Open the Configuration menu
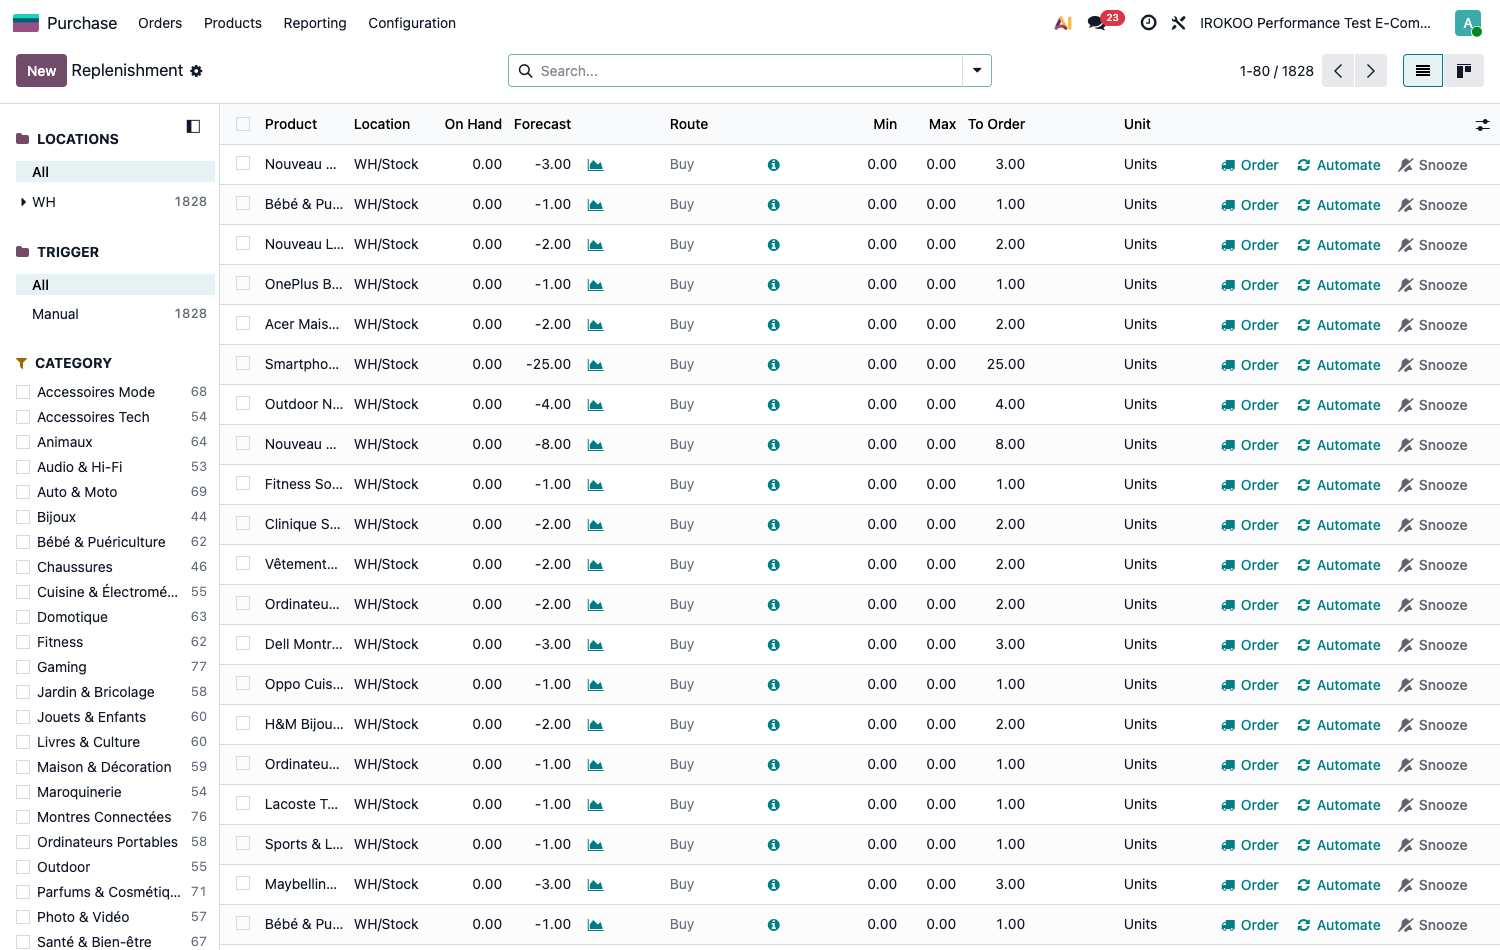Viewport: 1500px width, 950px height. point(412,23)
